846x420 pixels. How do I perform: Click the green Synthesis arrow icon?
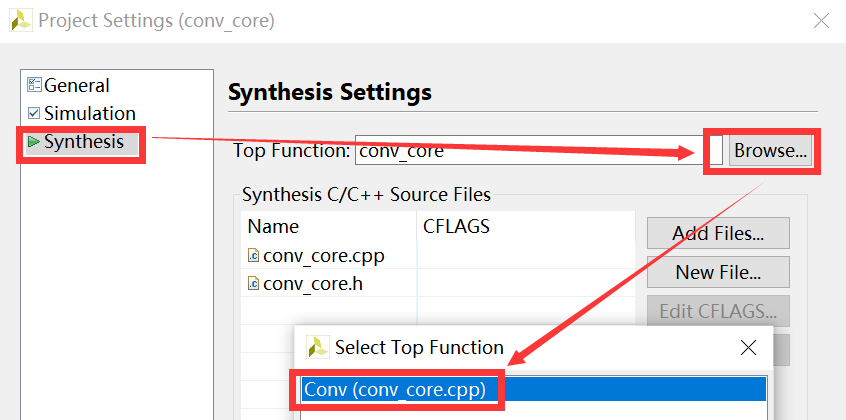(34, 142)
